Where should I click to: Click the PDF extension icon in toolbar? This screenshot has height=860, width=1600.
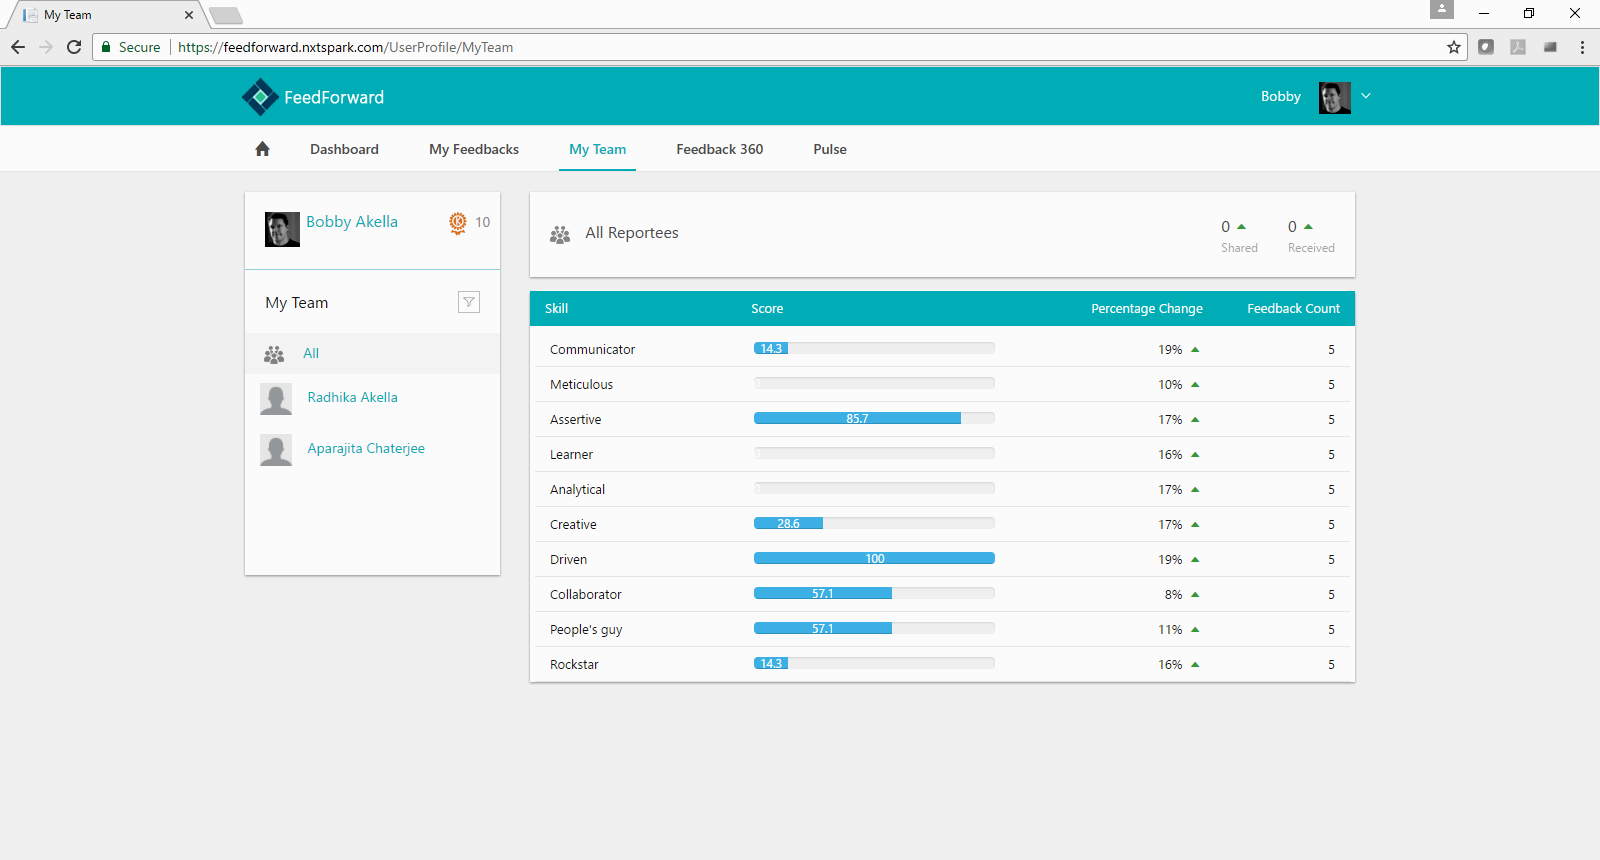click(x=1518, y=47)
